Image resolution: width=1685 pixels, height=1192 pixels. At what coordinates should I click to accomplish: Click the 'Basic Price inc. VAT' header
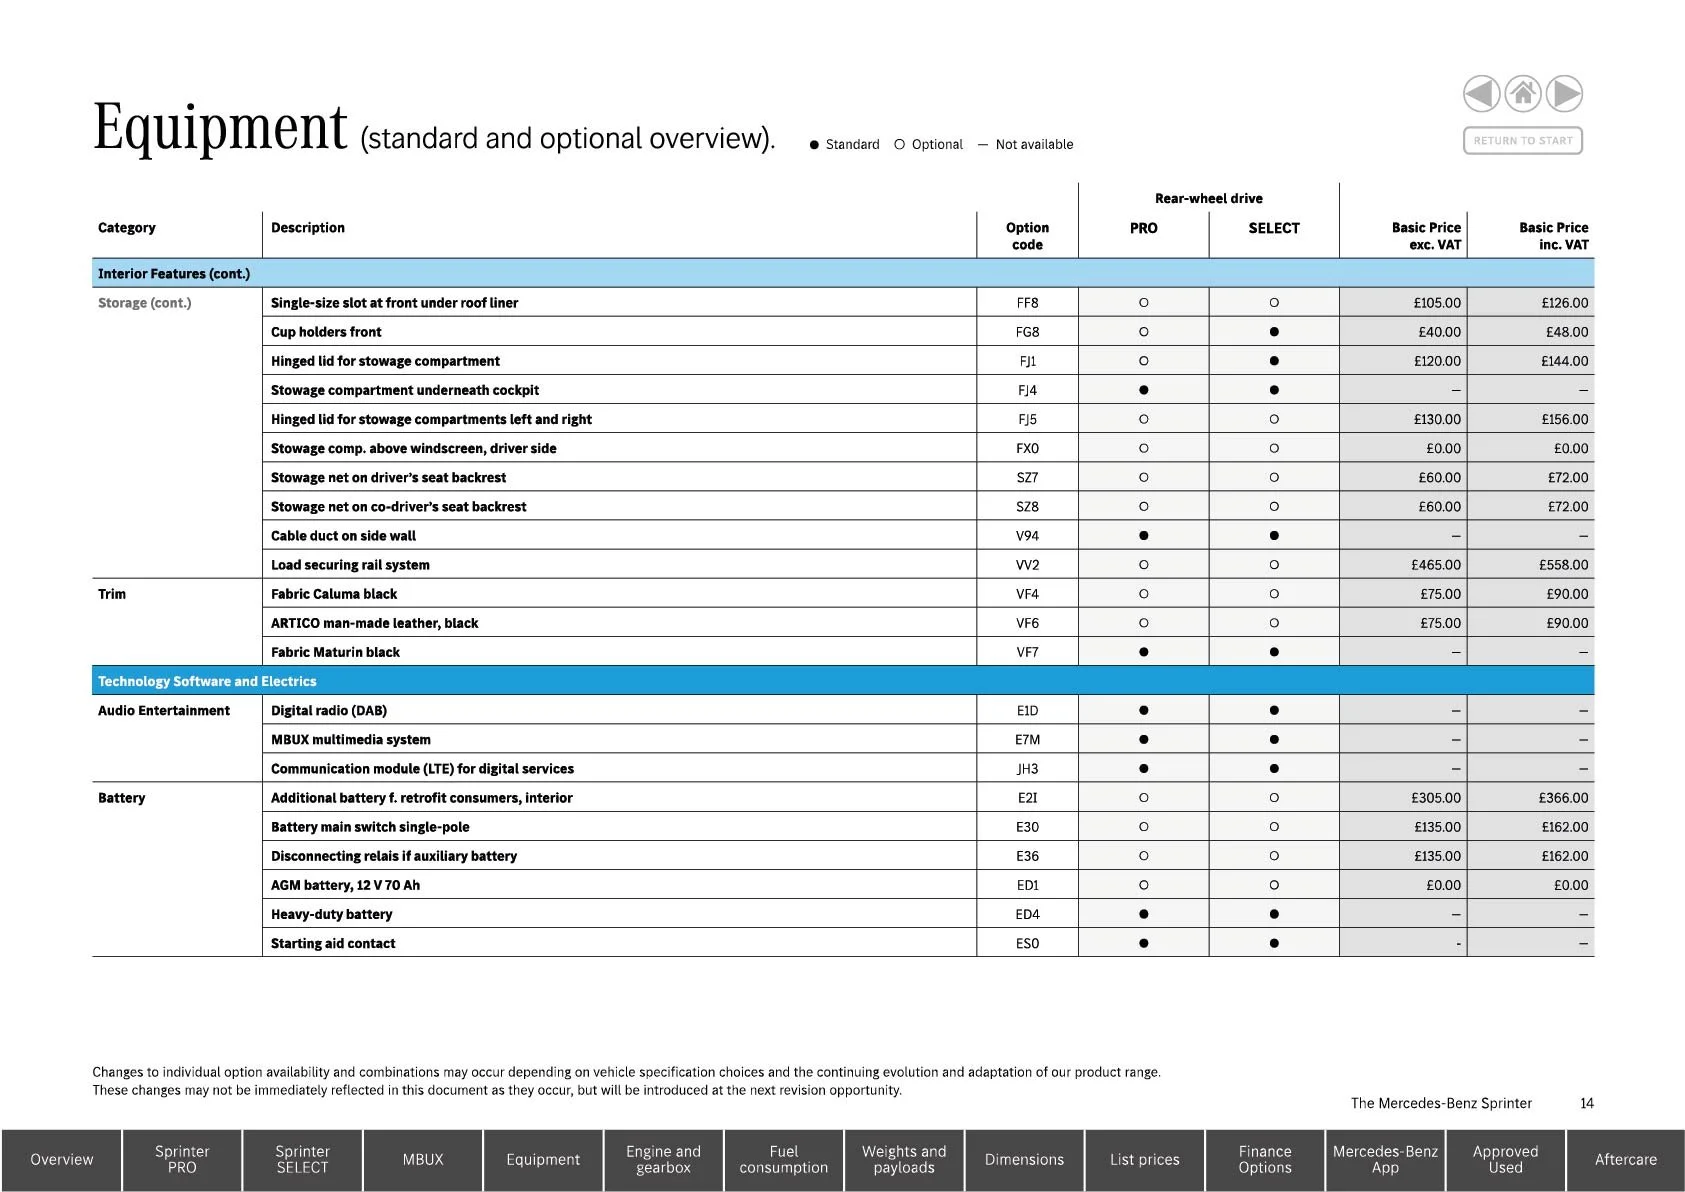coord(1554,236)
